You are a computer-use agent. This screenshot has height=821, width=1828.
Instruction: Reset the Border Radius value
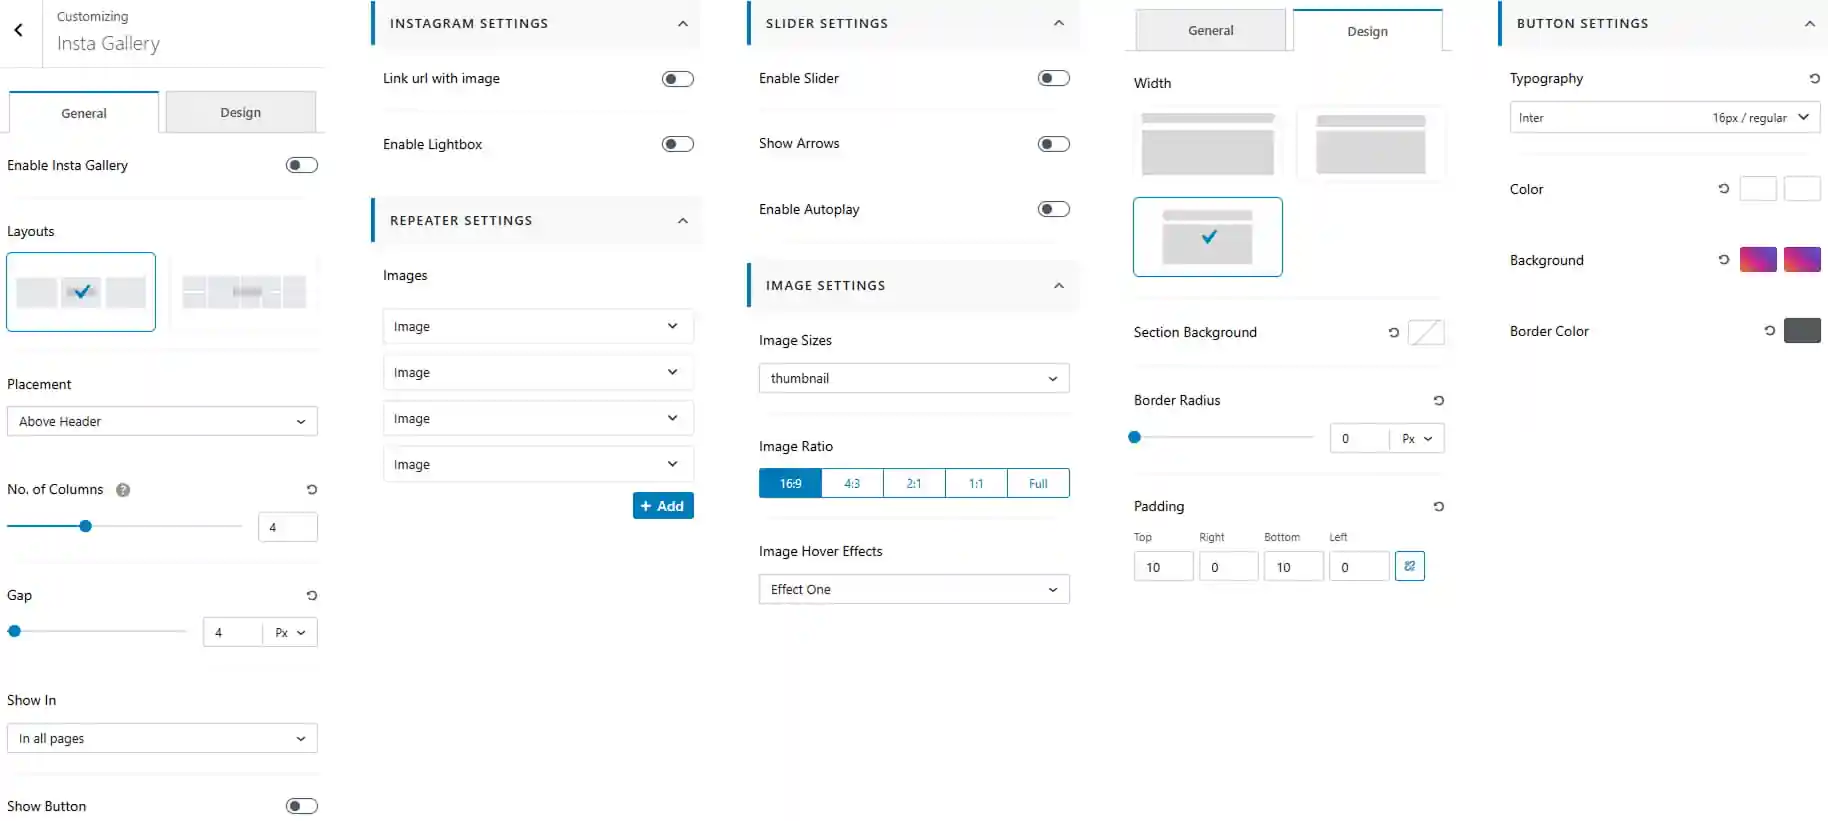1438,401
